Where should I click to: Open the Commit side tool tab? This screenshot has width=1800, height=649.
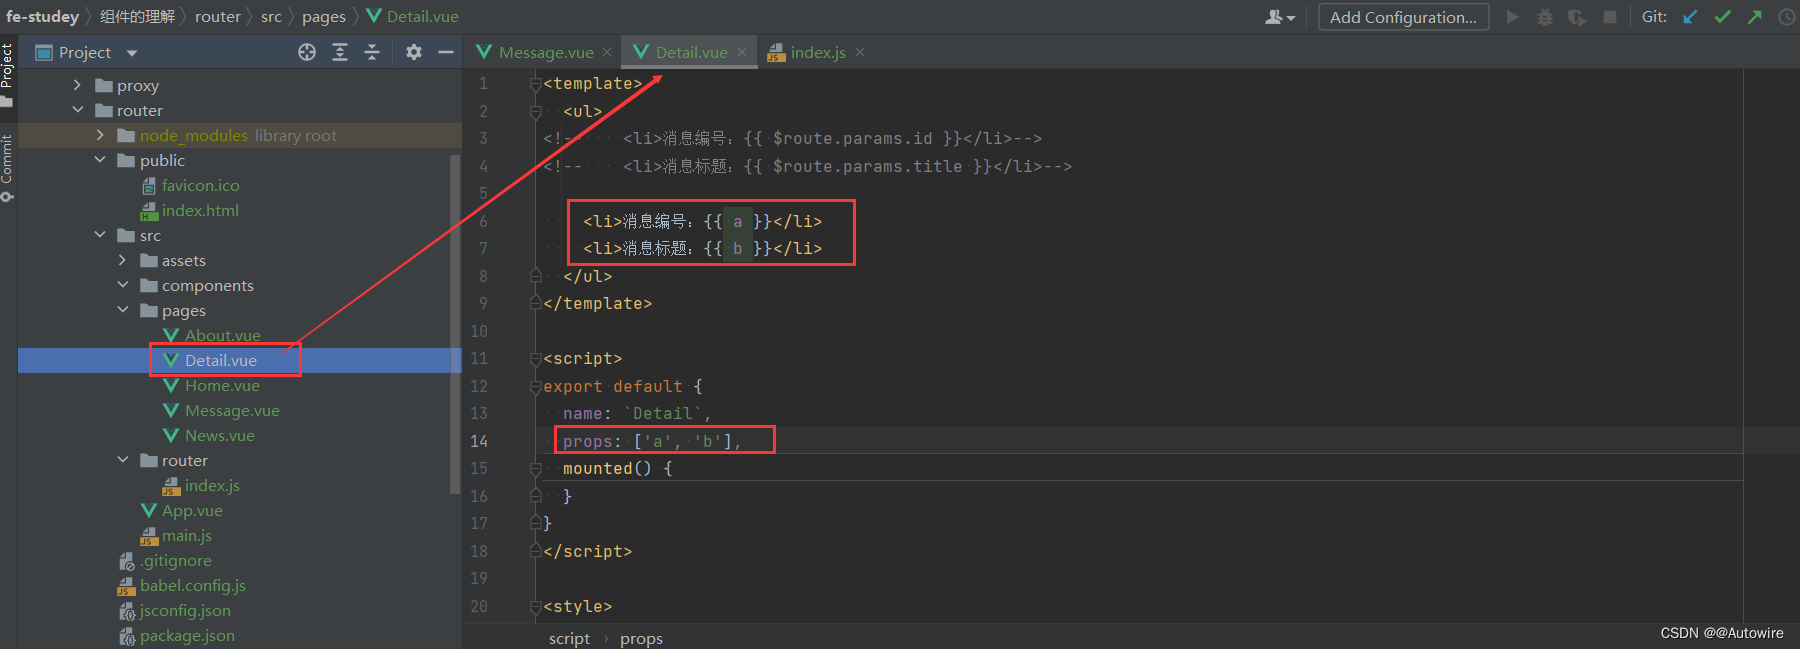[7, 166]
